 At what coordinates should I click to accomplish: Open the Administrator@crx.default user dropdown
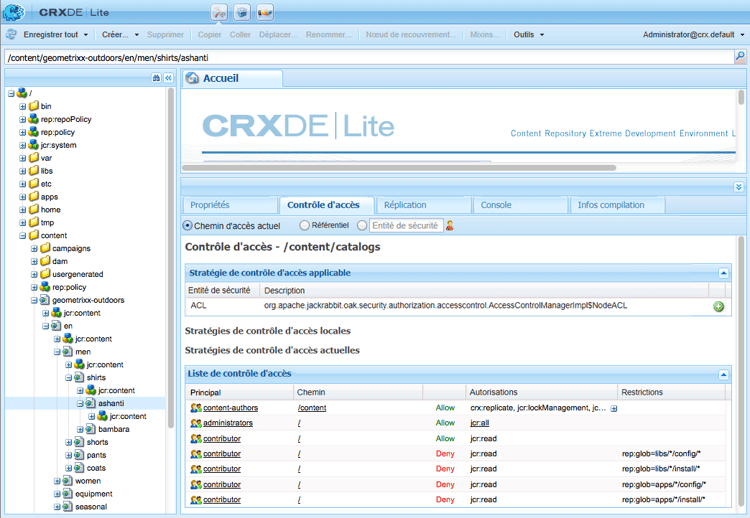pyautogui.click(x=694, y=34)
